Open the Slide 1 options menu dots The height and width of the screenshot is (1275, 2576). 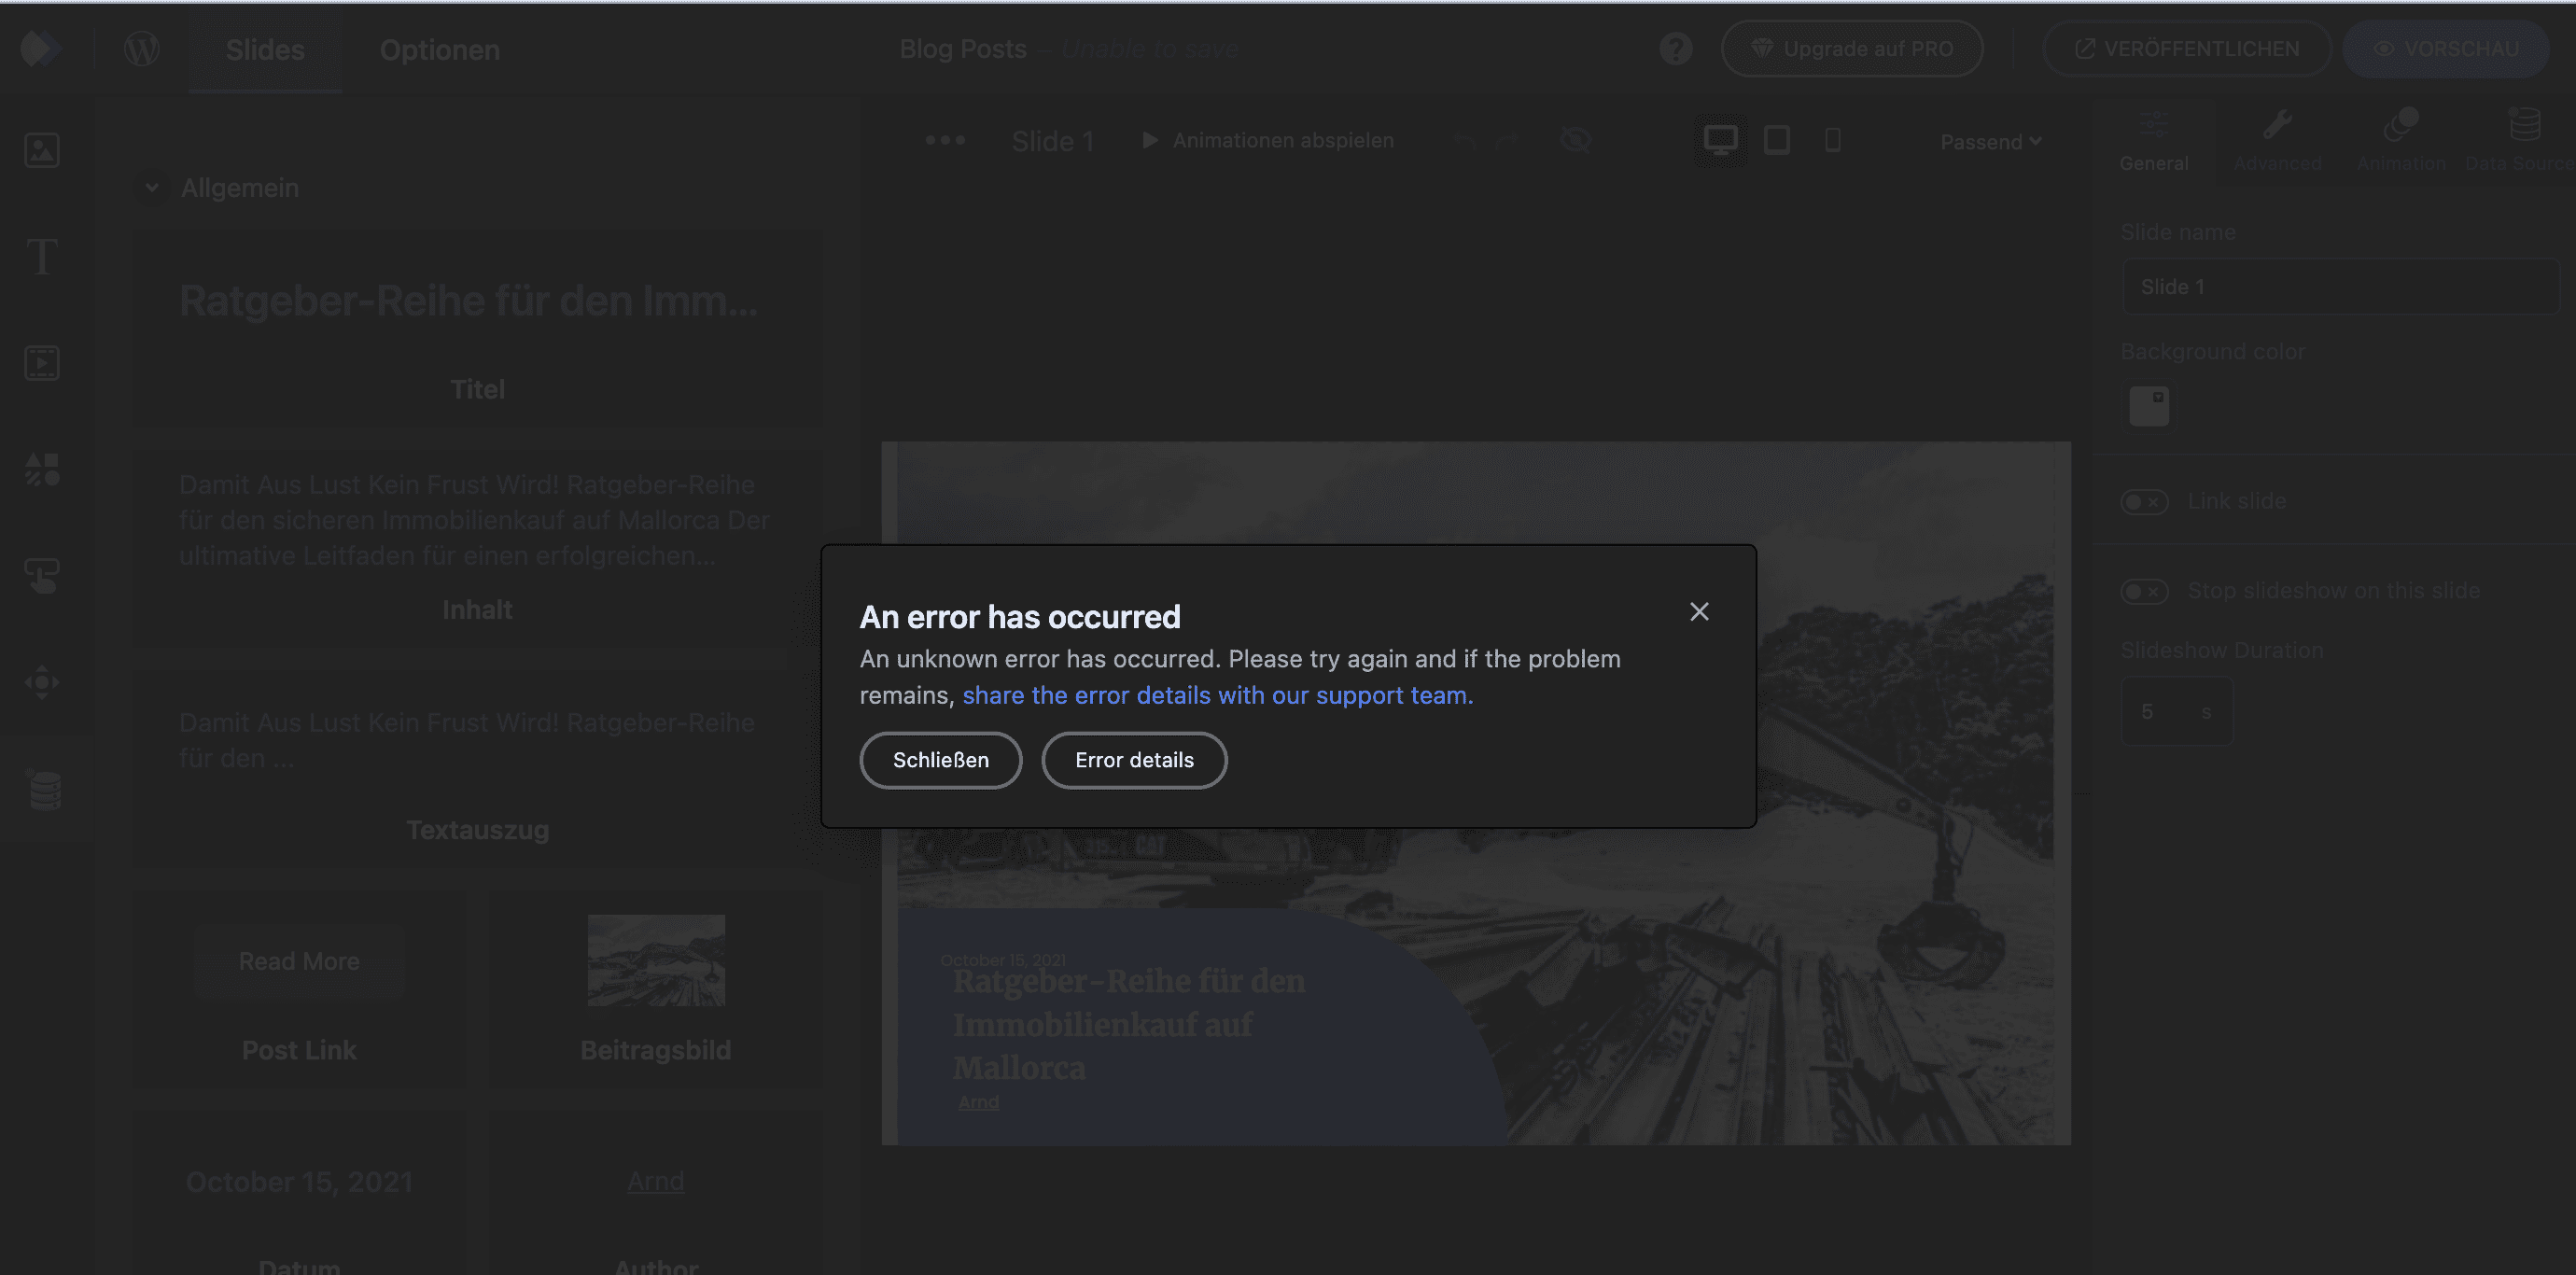(944, 140)
